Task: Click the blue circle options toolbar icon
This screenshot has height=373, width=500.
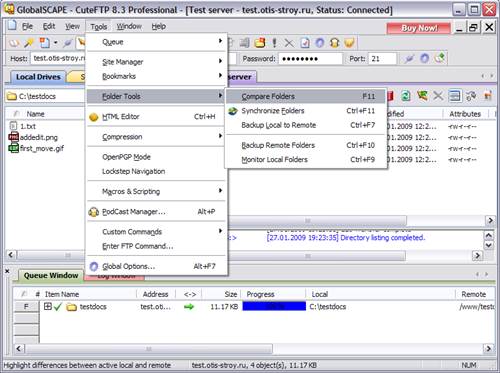Action: pyautogui.click(x=320, y=42)
